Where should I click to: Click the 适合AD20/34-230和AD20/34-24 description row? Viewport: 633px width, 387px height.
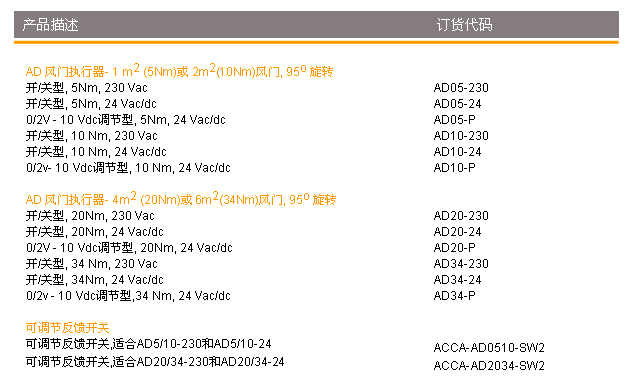[155, 362]
